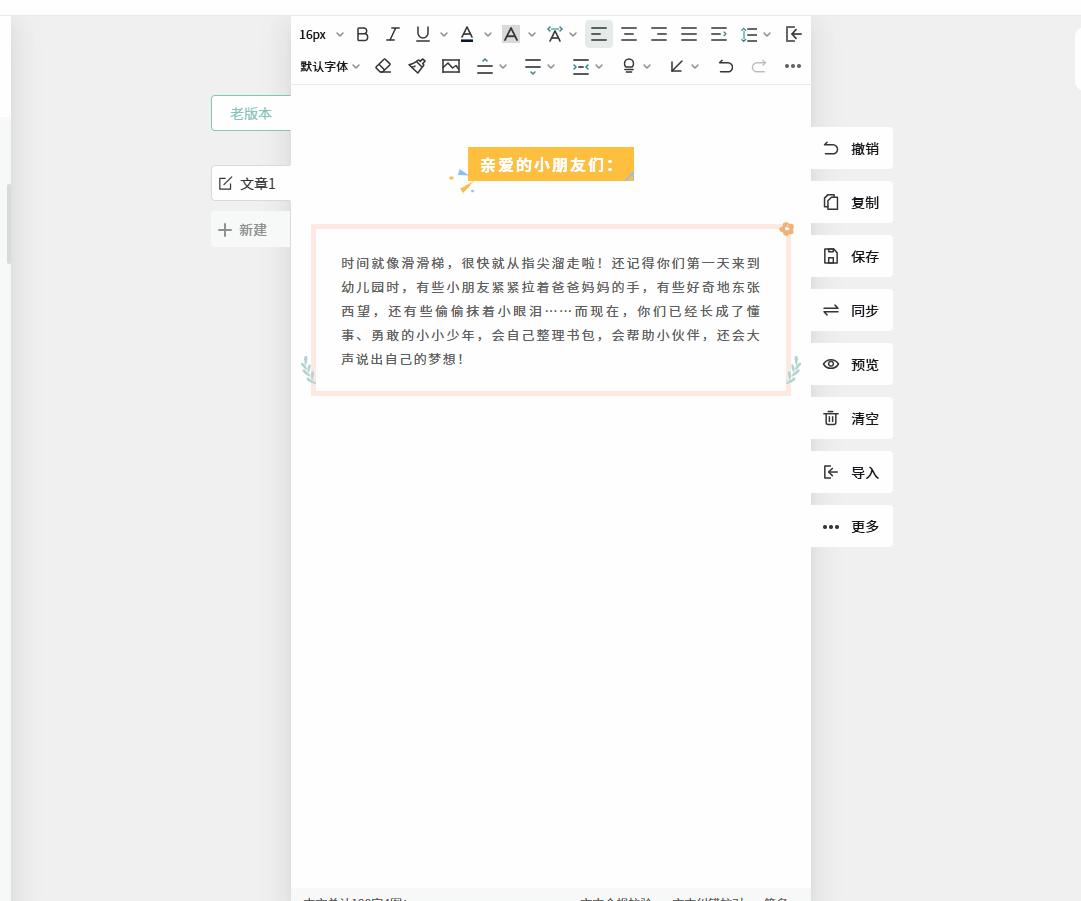1081x901 pixels.
Task: Expand the highlight color dropdown arrow
Action: coord(532,34)
